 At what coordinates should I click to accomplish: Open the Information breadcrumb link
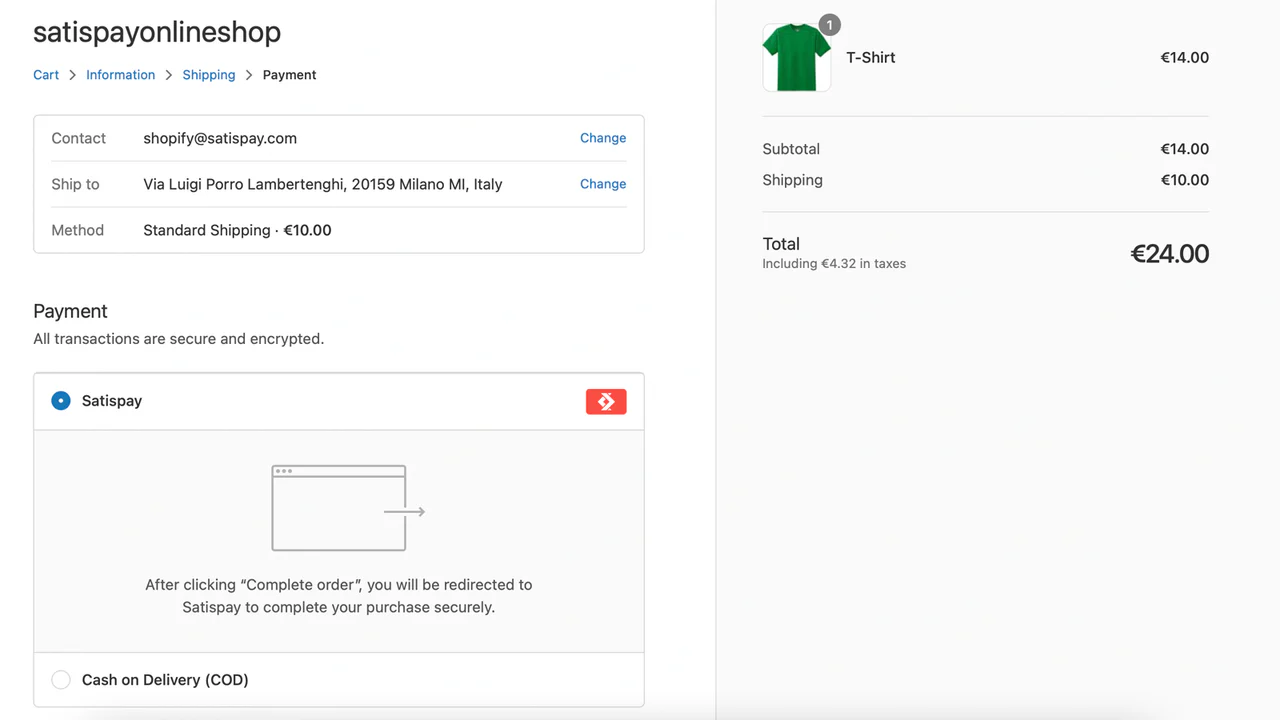120,75
